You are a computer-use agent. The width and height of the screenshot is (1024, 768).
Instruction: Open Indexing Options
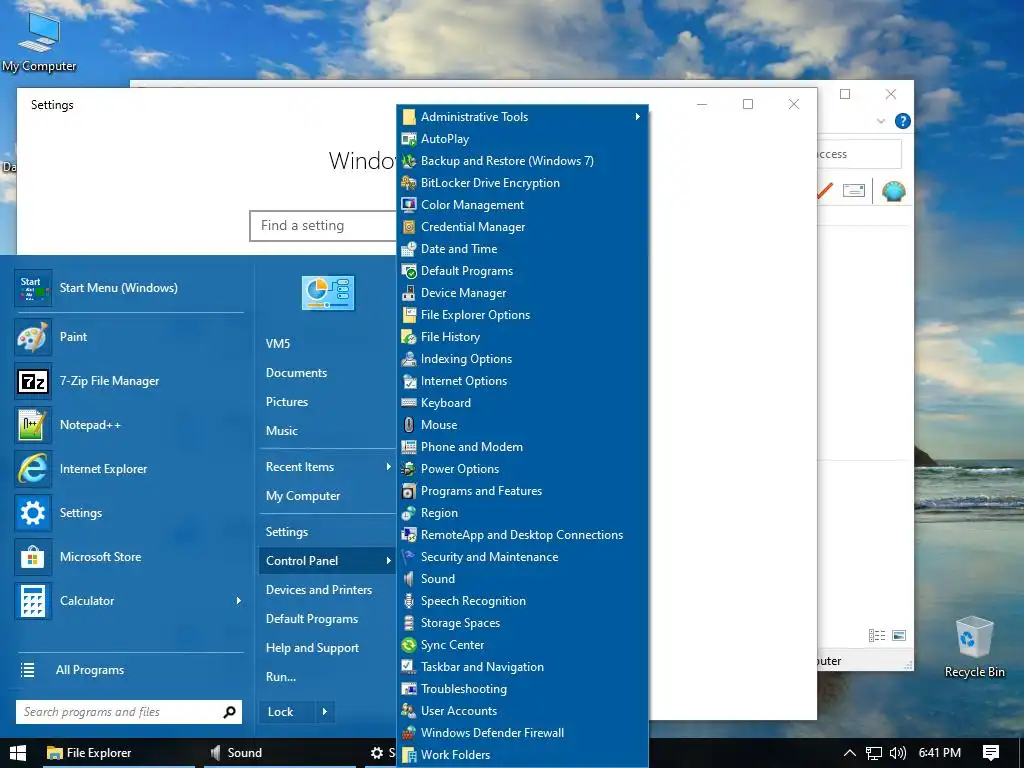[522, 359]
